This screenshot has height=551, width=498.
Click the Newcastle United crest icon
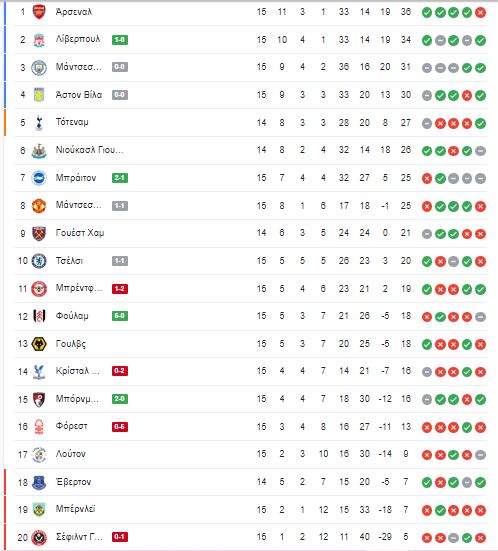[x=39, y=150]
